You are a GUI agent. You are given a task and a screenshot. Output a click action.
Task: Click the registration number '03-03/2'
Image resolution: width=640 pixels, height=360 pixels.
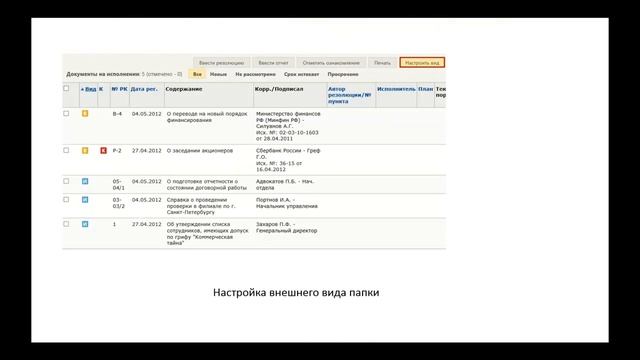[x=119, y=203]
